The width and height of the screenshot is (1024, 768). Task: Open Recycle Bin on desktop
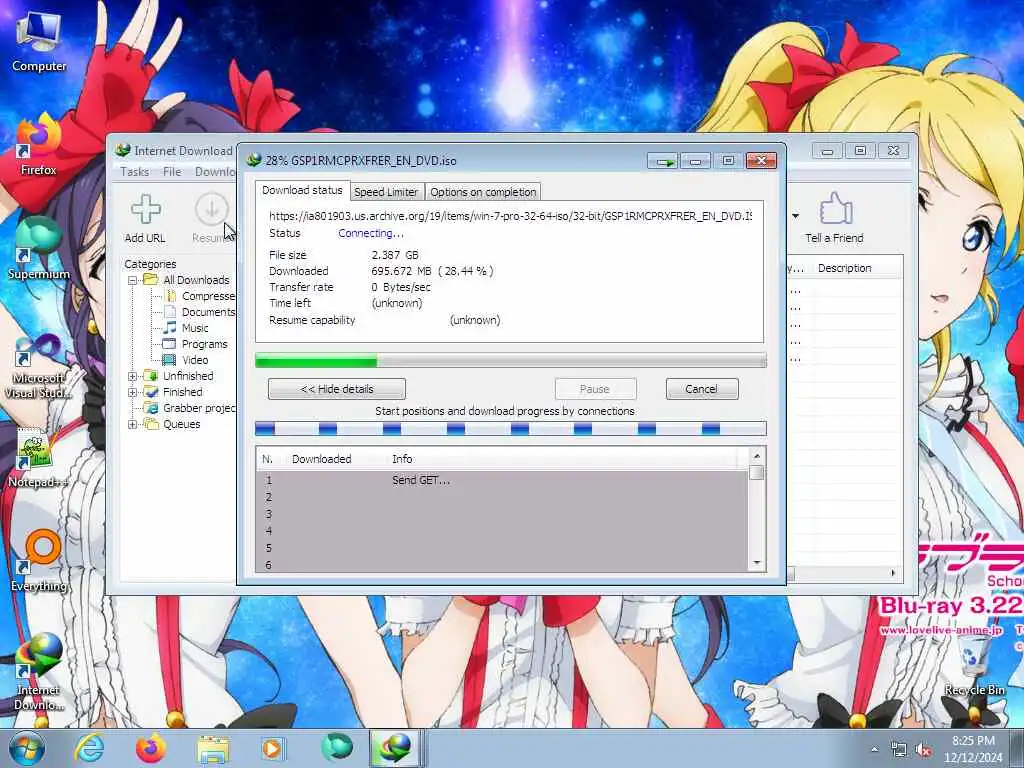click(x=974, y=666)
